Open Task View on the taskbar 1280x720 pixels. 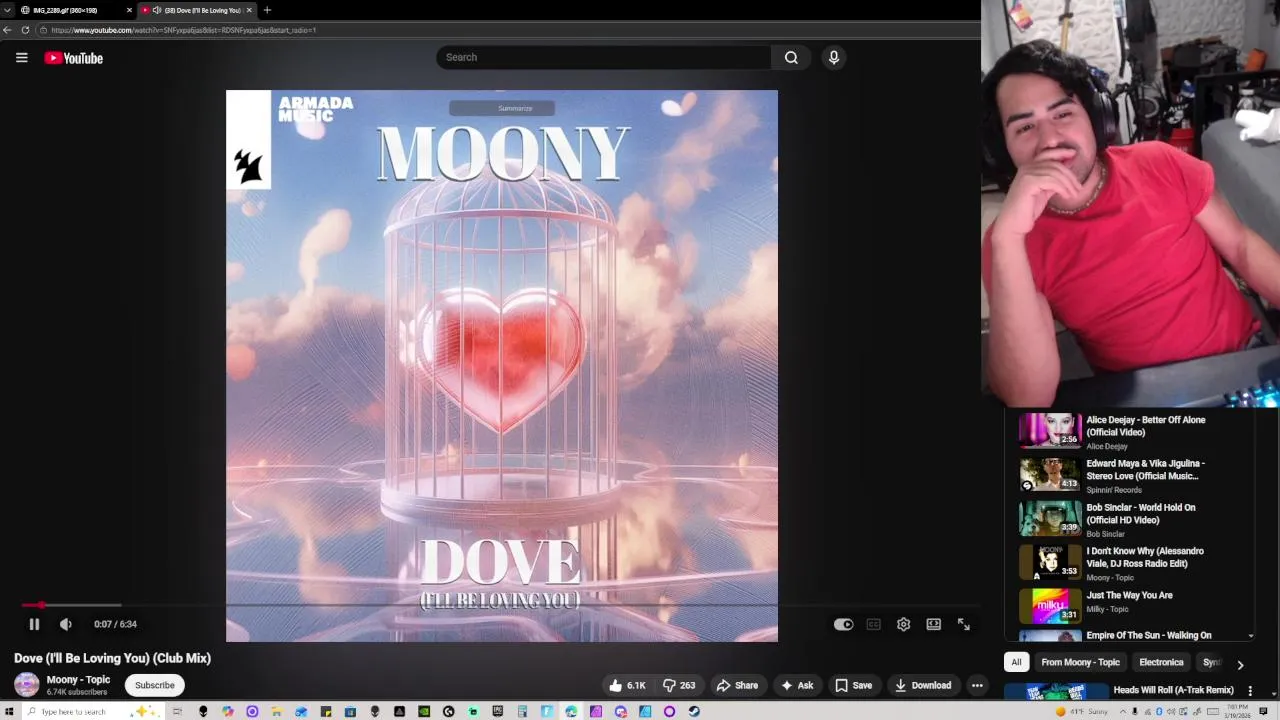[178, 712]
